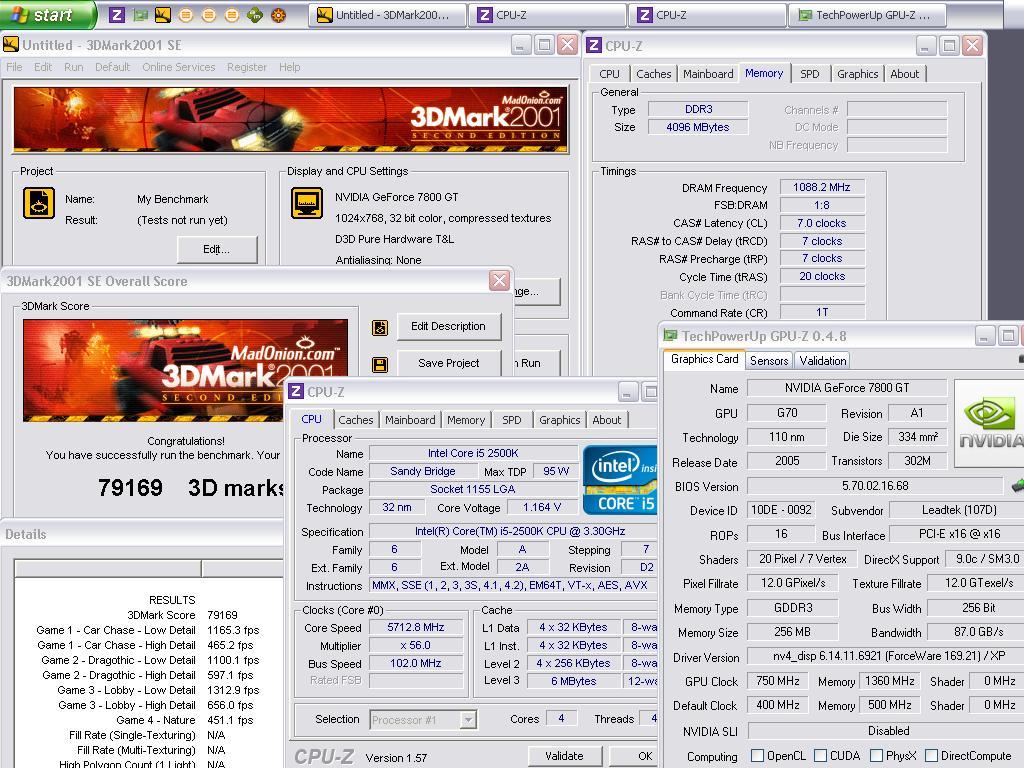Click the orange gear quick launch icon
Viewport: 1024px width, 768px height.
point(278,14)
